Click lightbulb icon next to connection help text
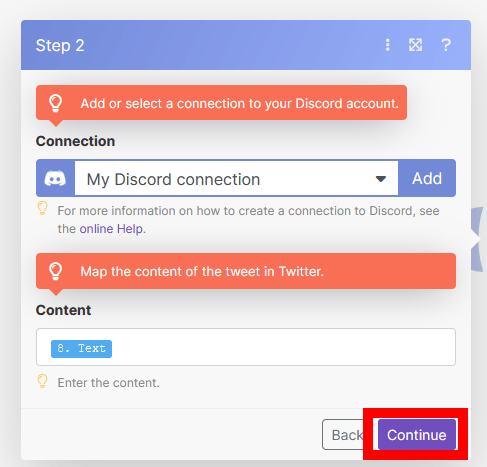The image size is (487, 467). (x=42, y=208)
